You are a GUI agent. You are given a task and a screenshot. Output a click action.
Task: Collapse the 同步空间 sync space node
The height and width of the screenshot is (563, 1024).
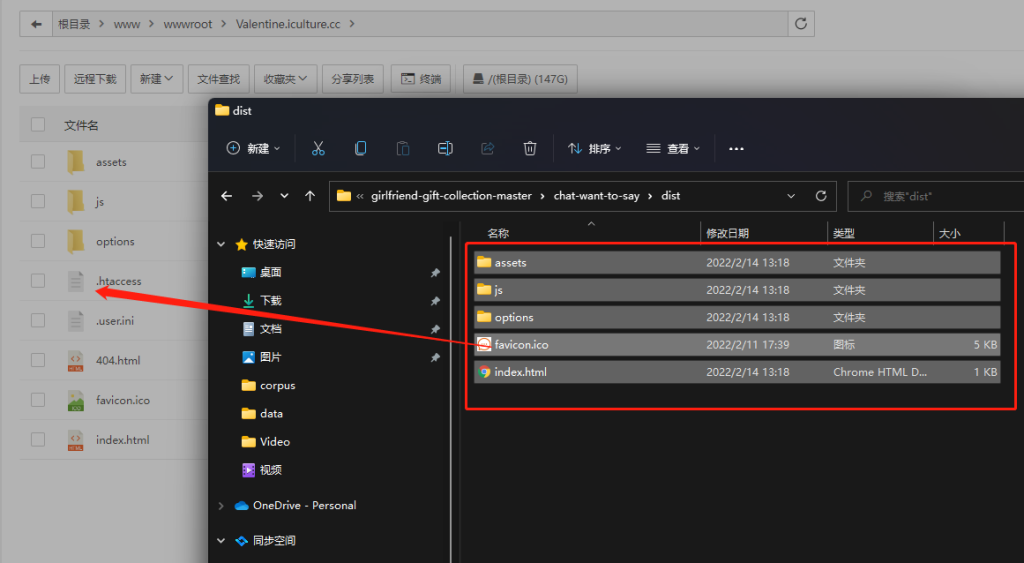(x=221, y=541)
